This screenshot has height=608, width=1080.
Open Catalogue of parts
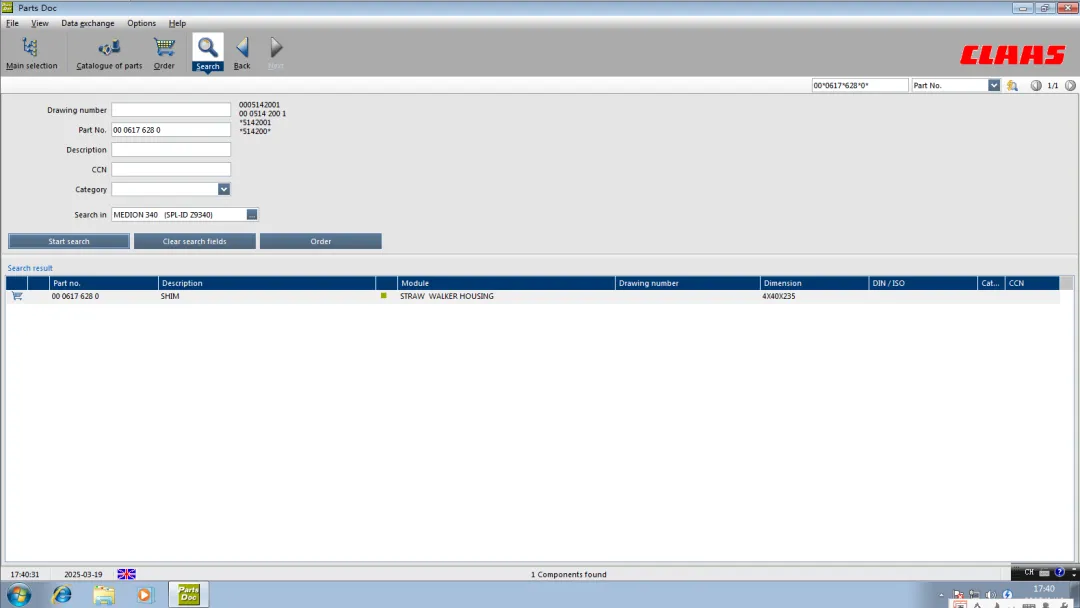click(x=109, y=53)
